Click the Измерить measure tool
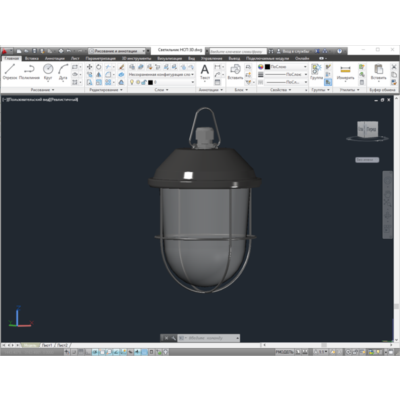Viewport: 400px width, 400px height. pos(345,72)
